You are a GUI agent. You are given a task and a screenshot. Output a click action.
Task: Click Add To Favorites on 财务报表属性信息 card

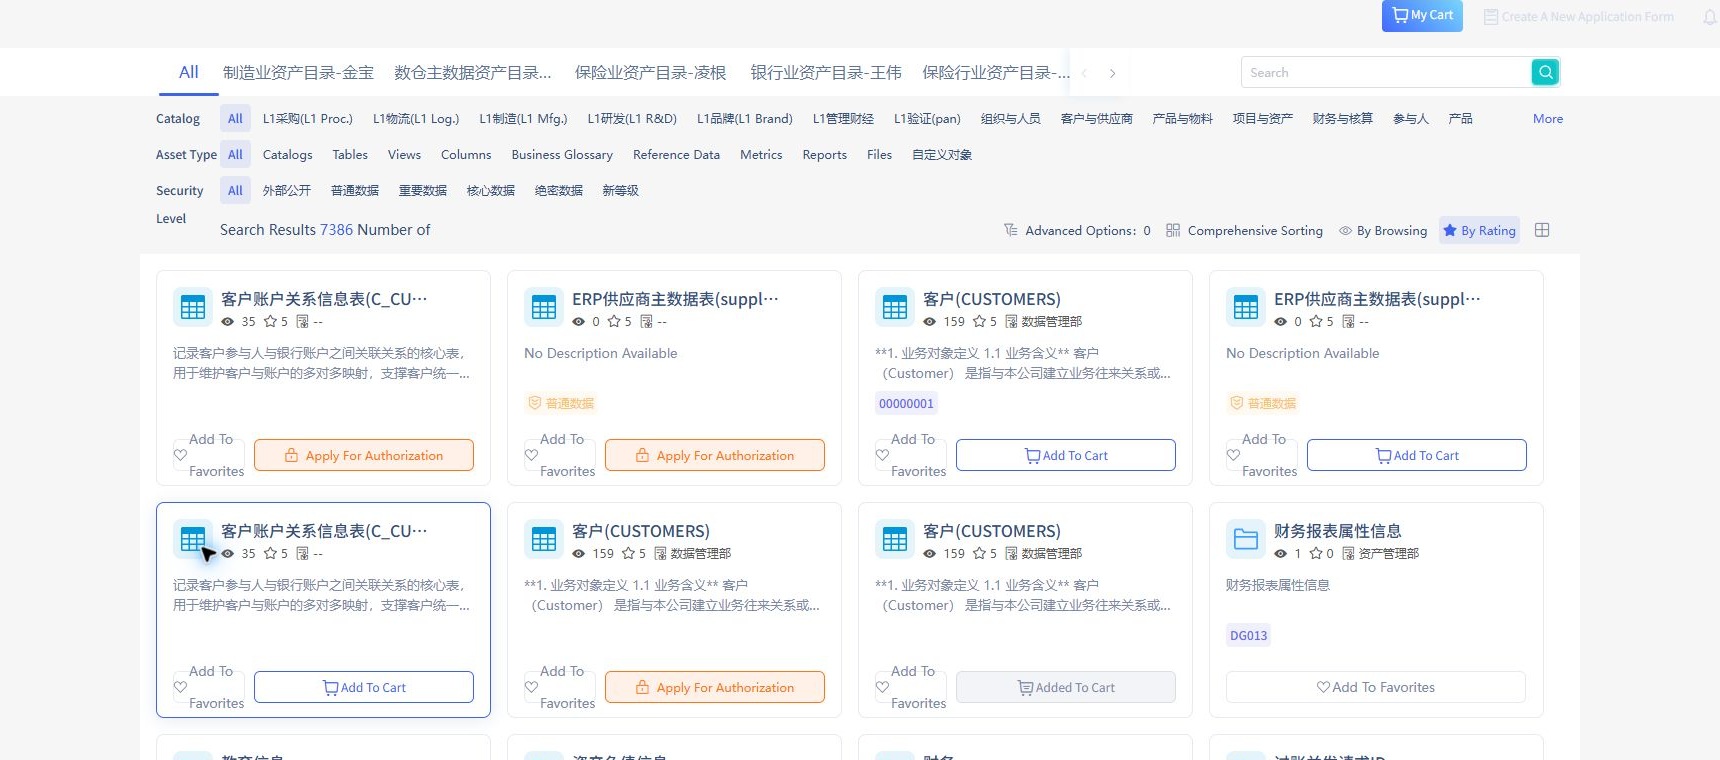pos(1376,687)
